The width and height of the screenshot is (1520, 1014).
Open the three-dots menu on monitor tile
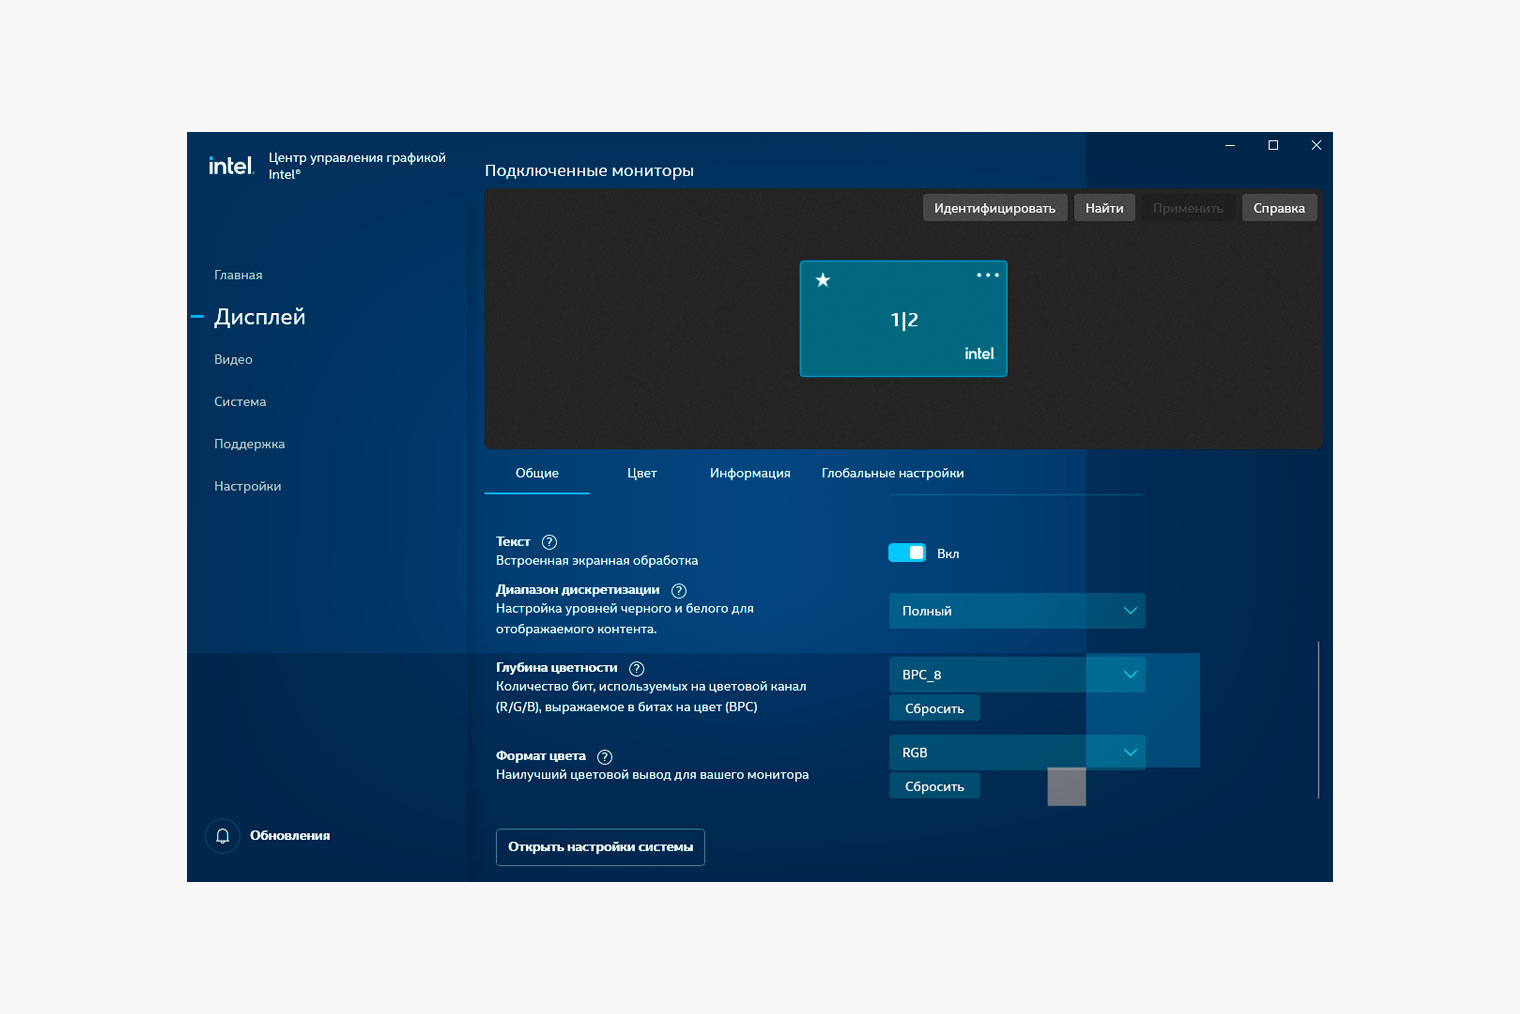click(x=988, y=275)
